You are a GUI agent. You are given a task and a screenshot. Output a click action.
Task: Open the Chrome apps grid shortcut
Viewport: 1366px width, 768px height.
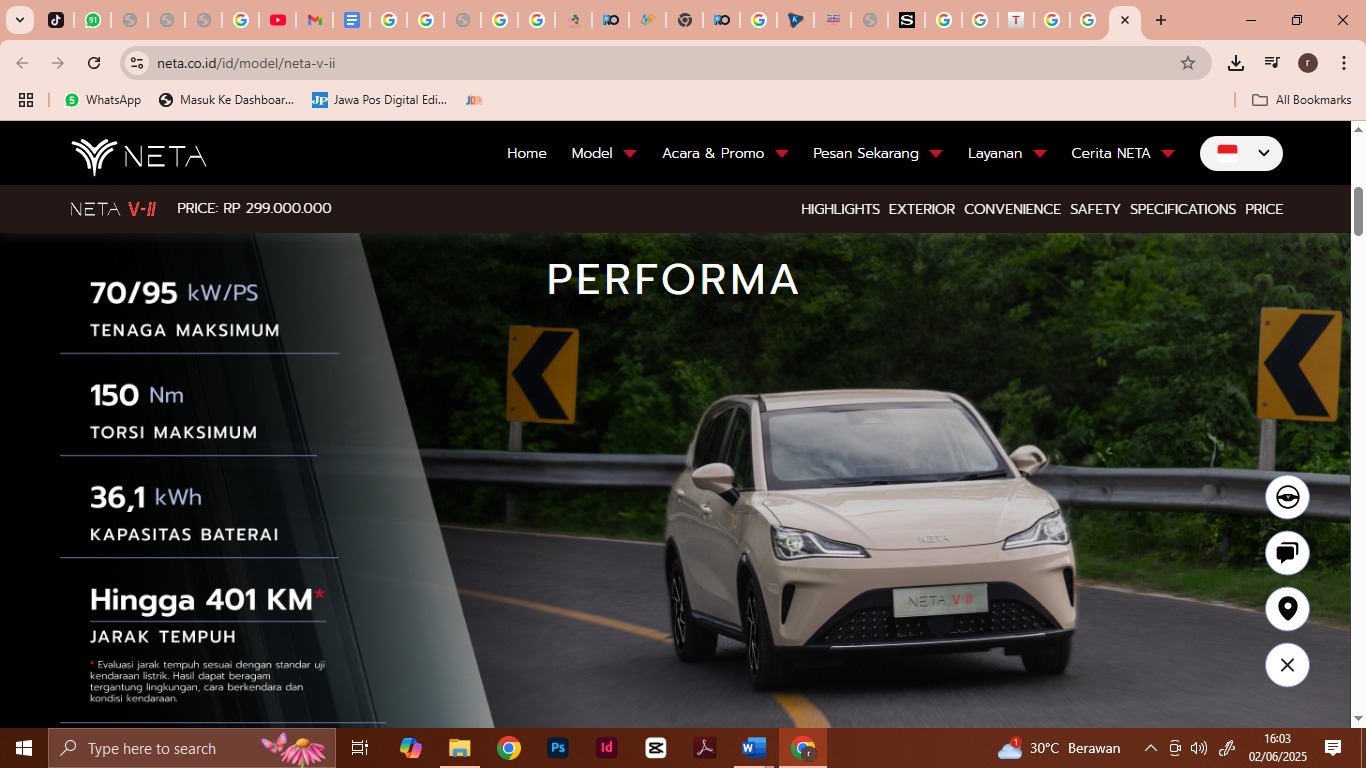tap(26, 100)
